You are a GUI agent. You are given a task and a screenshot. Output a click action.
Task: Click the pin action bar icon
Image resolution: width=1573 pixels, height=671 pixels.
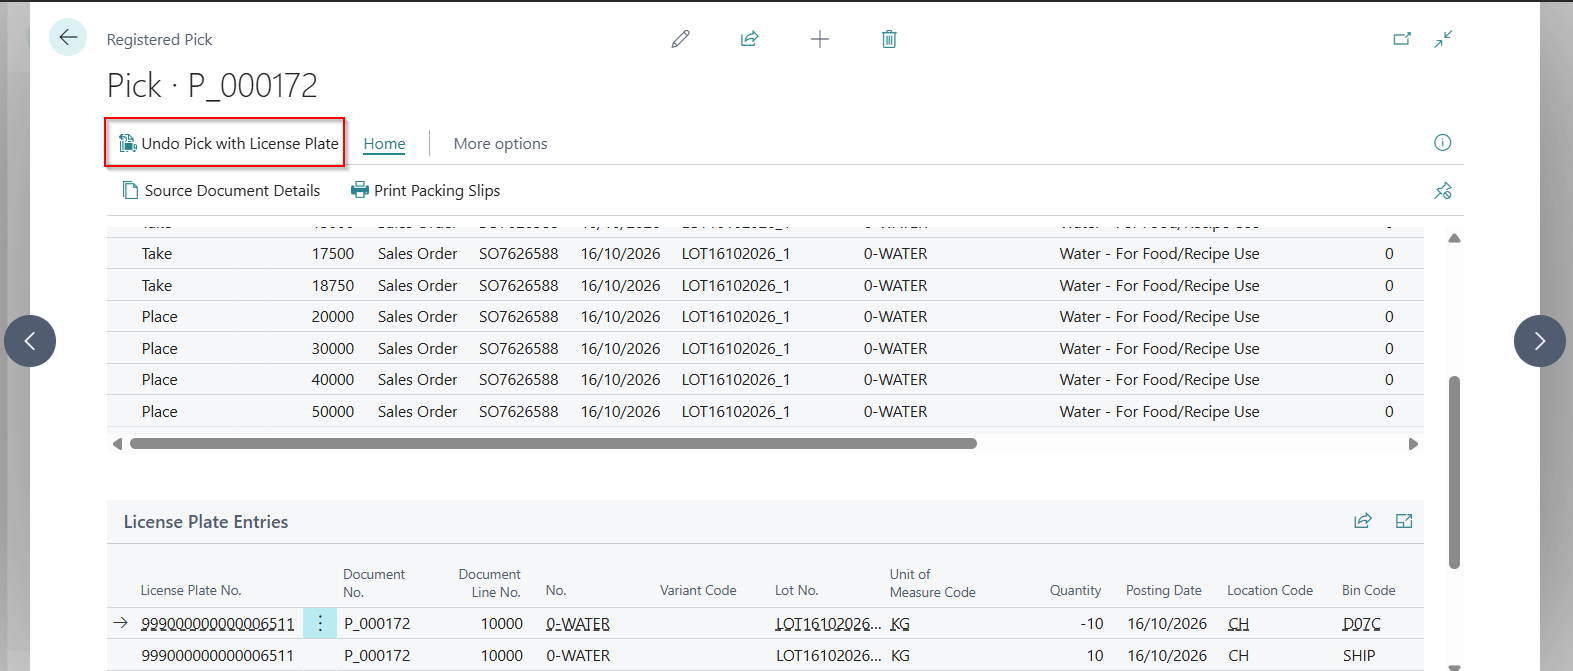pyautogui.click(x=1443, y=191)
